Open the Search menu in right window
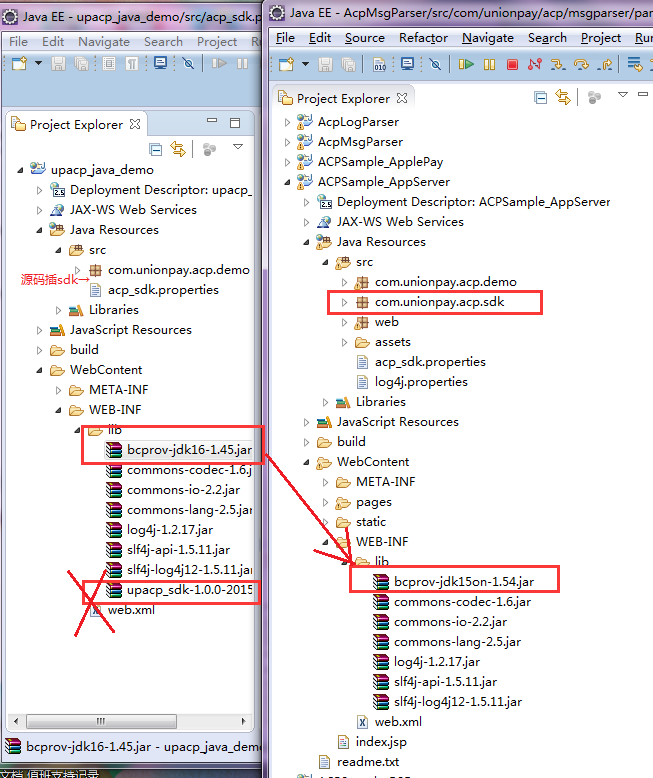Viewport: 653px width, 778px height. [x=547, y=38]
